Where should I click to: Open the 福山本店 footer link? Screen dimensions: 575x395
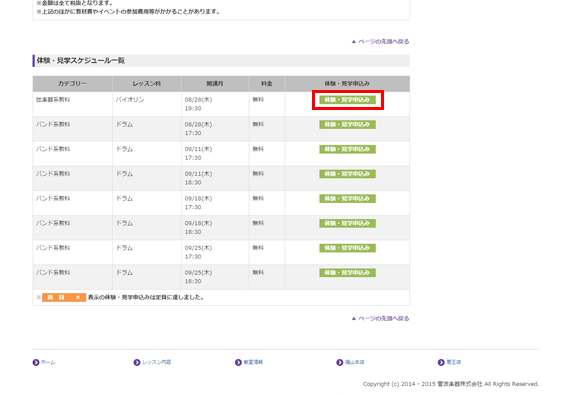pos(355,362)
